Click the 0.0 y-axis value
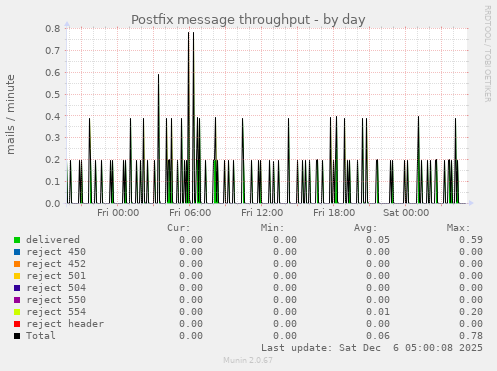497x371 pixels. (53, 204)
